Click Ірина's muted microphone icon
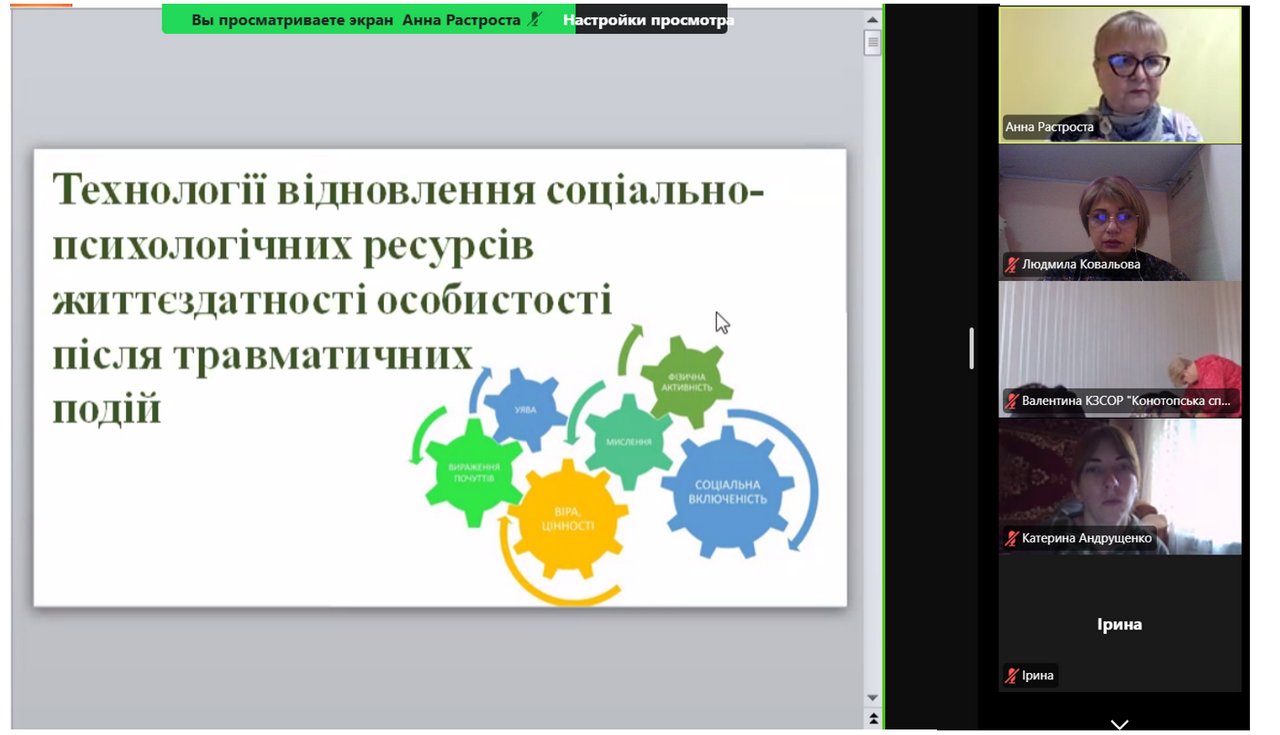The width and height of the screenshot is (1280, 735). coord(1012,675)
